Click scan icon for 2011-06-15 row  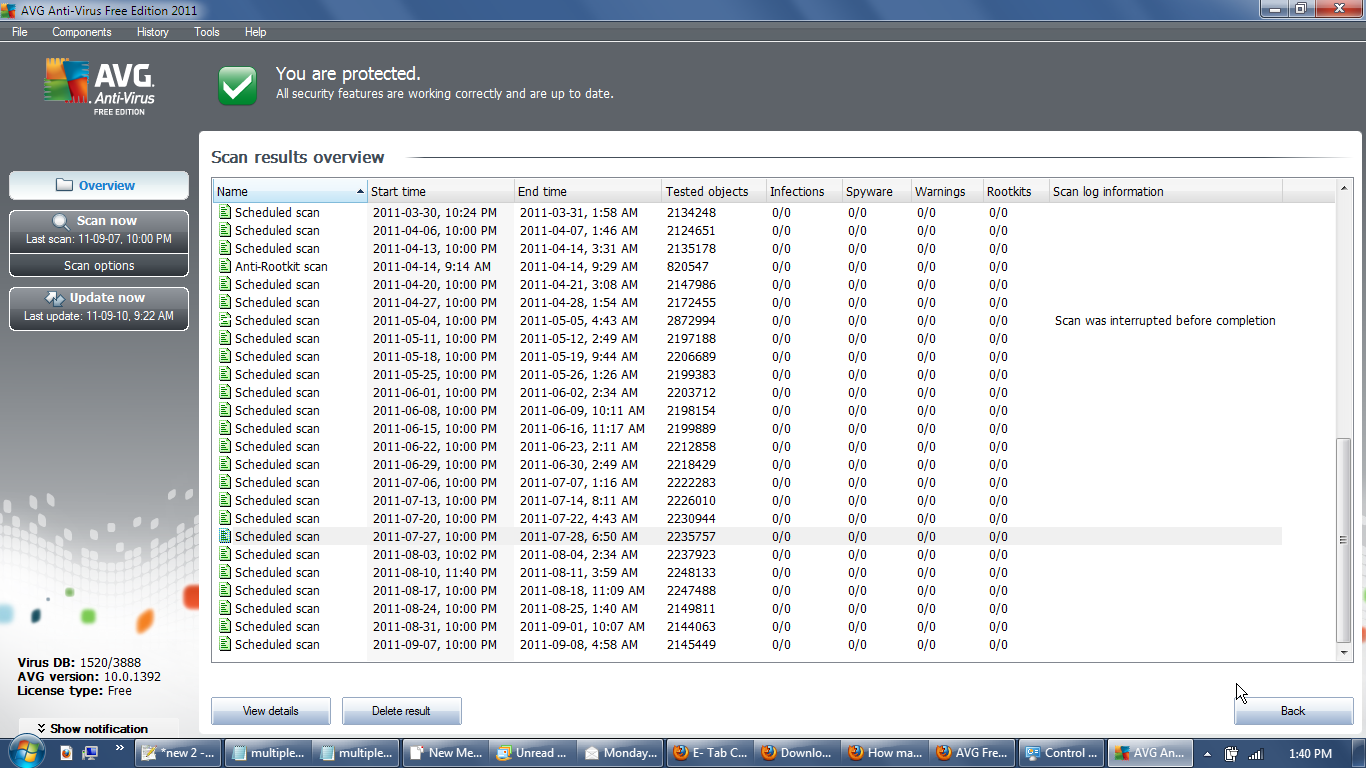pyautogui.click(x=225, y=428)
